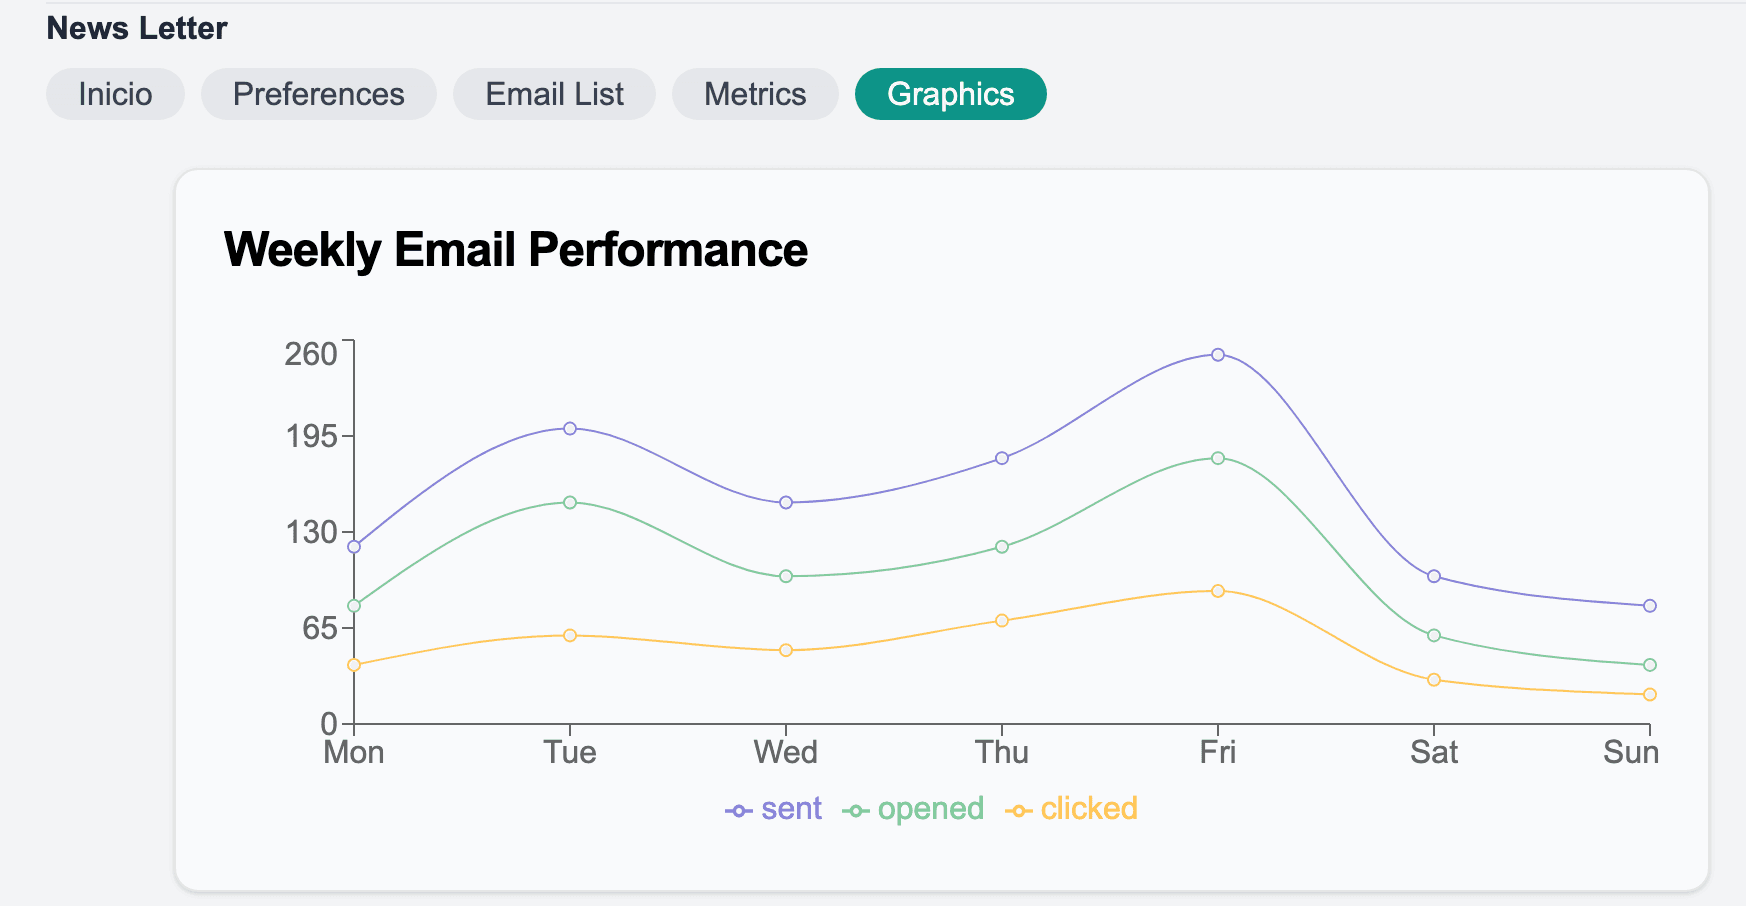Click the sent data point on Saturday
The height and width of the screenshot is (906, 1746).
coord(1434,576)
